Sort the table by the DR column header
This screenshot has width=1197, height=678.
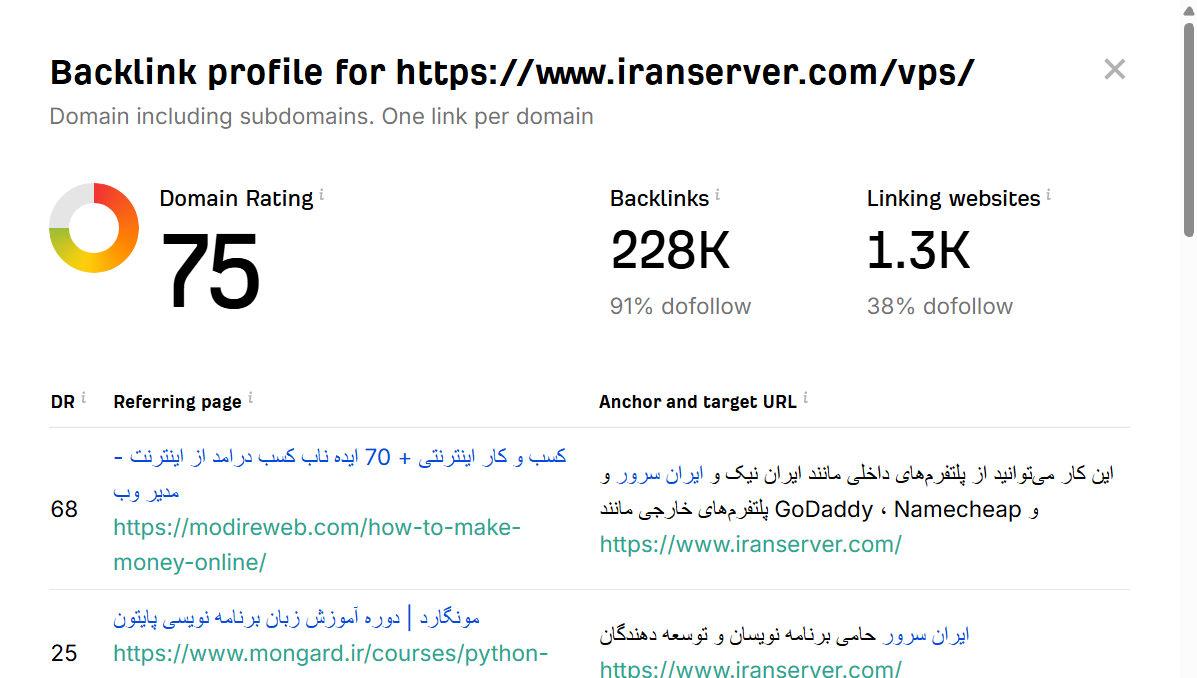tap(61, 401)
